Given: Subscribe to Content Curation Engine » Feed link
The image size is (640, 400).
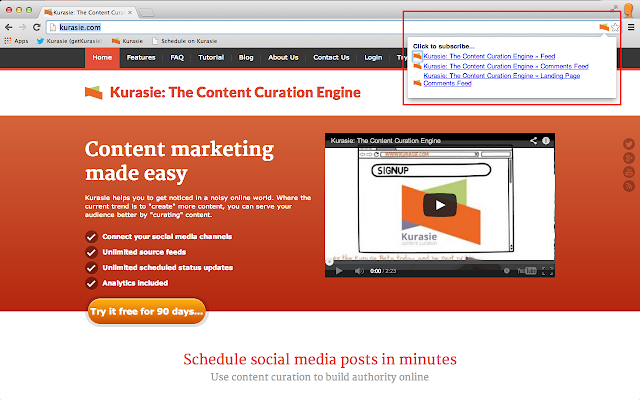Looking at the screenshot, I should click(489, 56).
